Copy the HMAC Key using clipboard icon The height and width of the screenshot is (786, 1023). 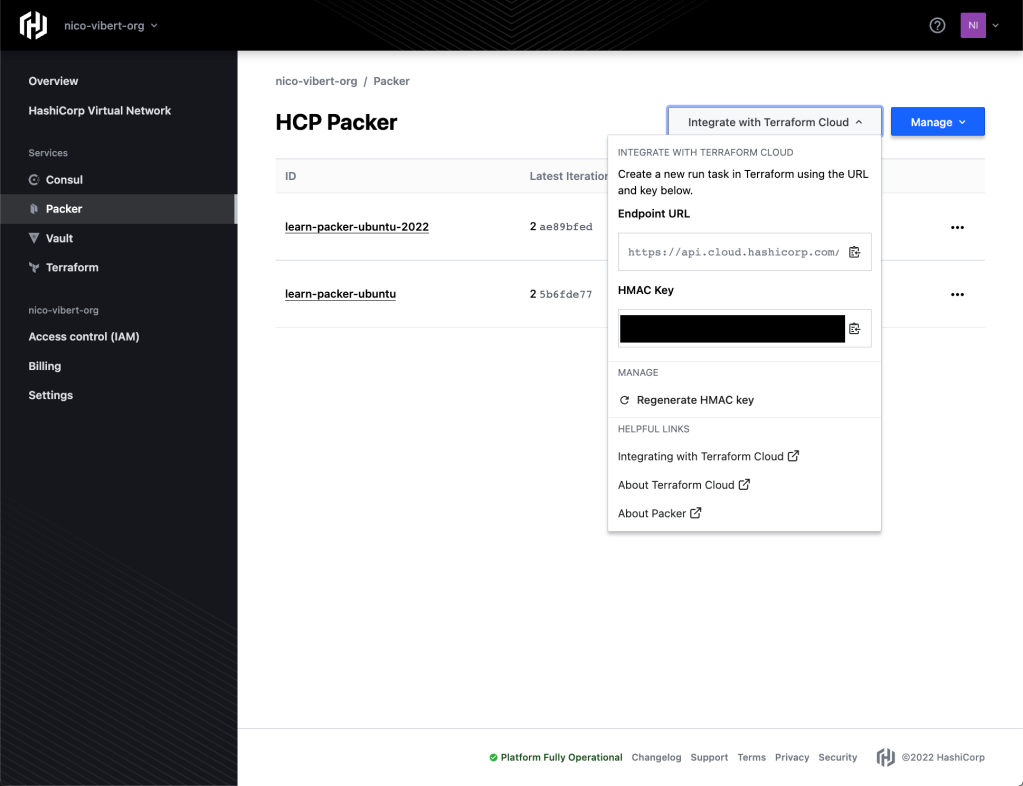(854, 328)
